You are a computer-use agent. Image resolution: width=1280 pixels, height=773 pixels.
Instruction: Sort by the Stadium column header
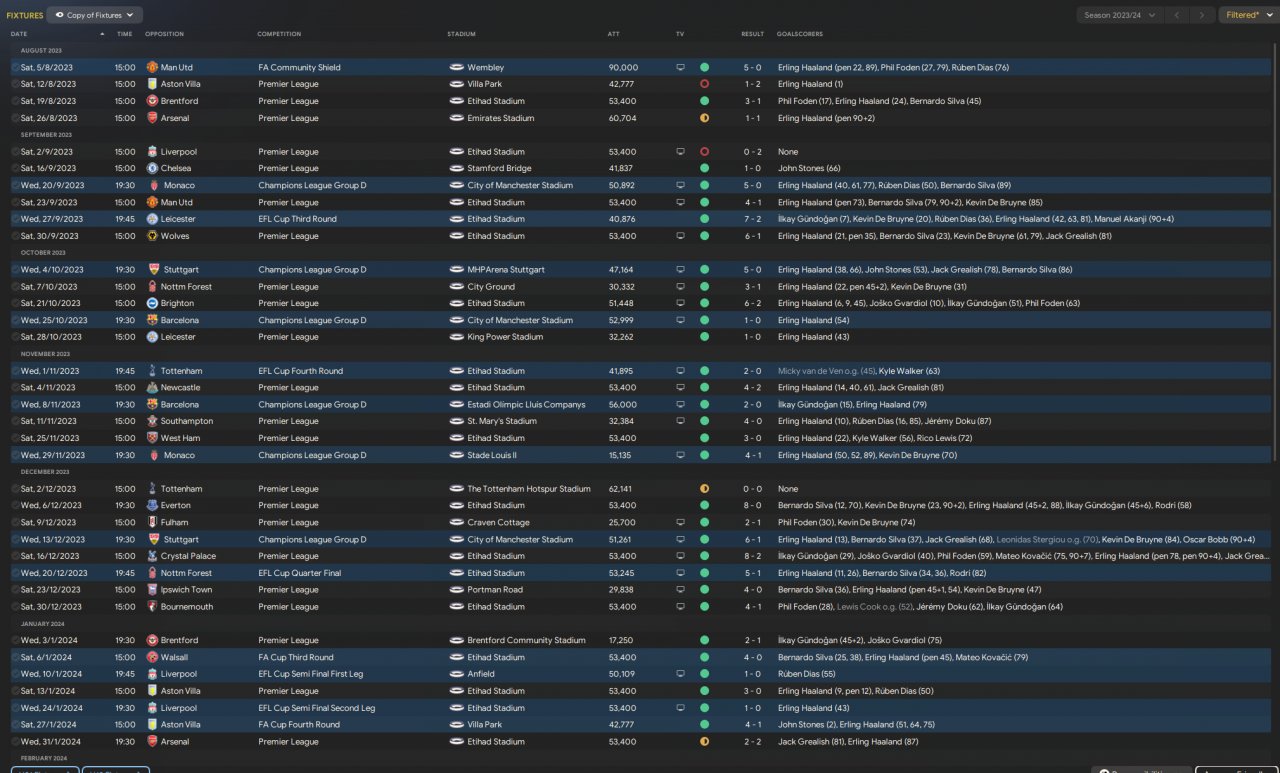pos(461,34)
